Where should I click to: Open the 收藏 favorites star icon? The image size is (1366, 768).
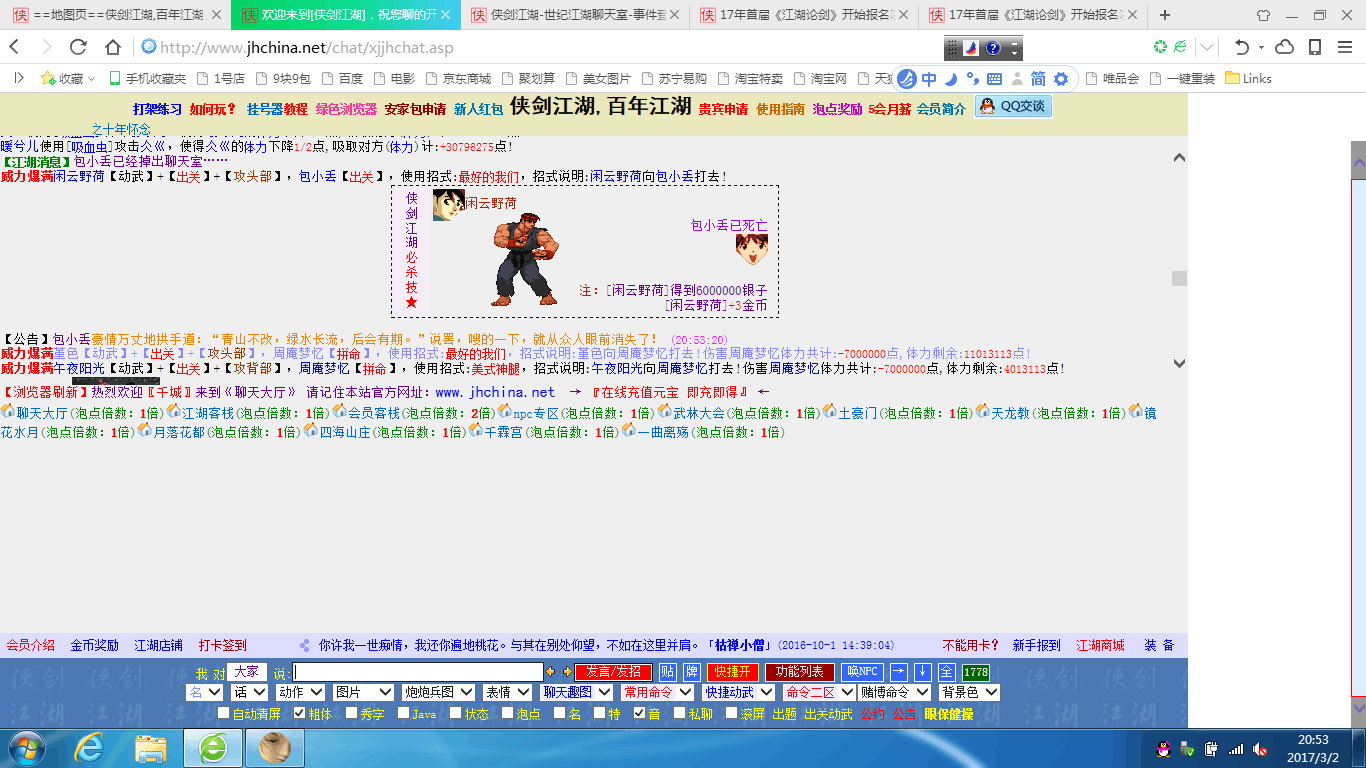47,78
